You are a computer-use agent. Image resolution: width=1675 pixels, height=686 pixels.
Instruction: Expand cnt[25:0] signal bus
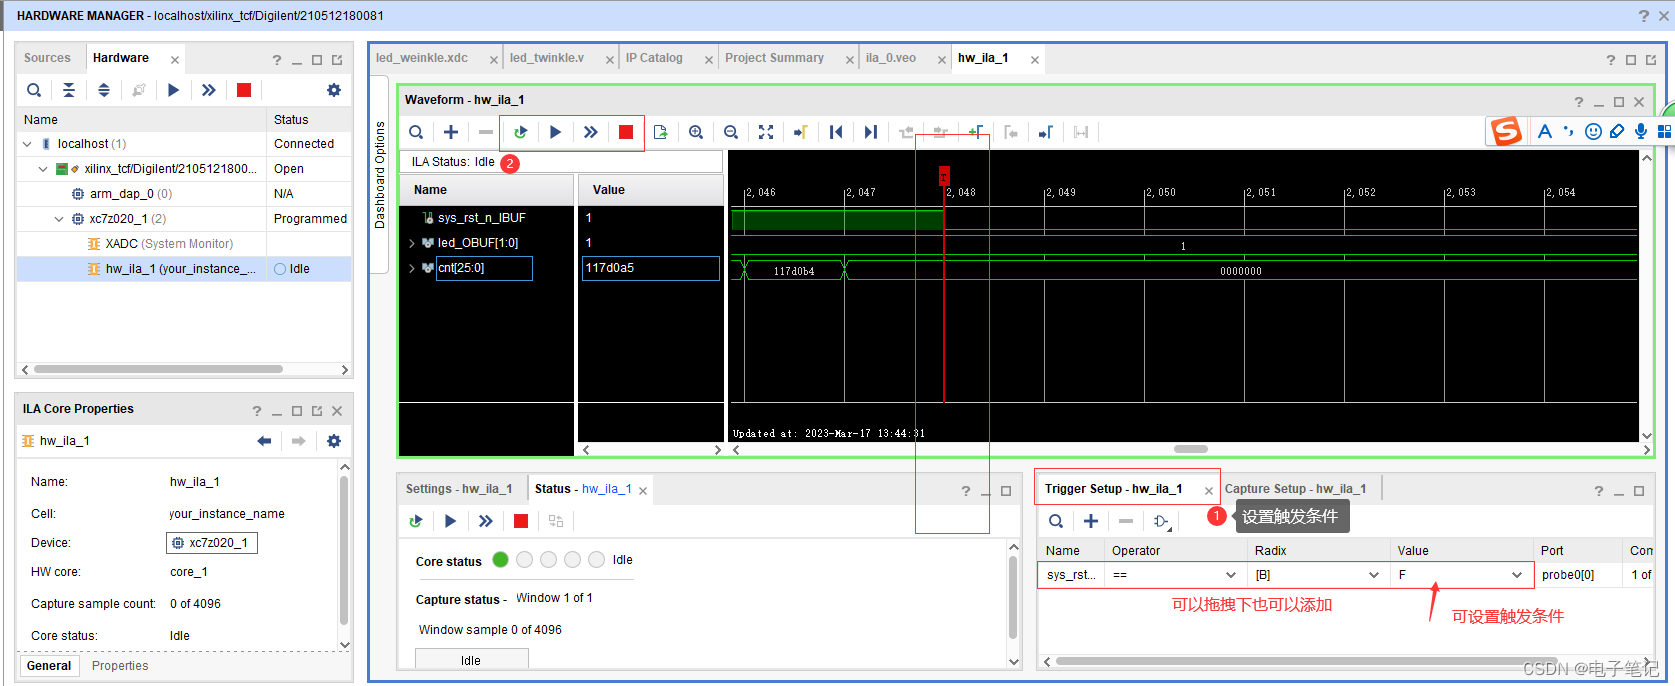(411, 268)
